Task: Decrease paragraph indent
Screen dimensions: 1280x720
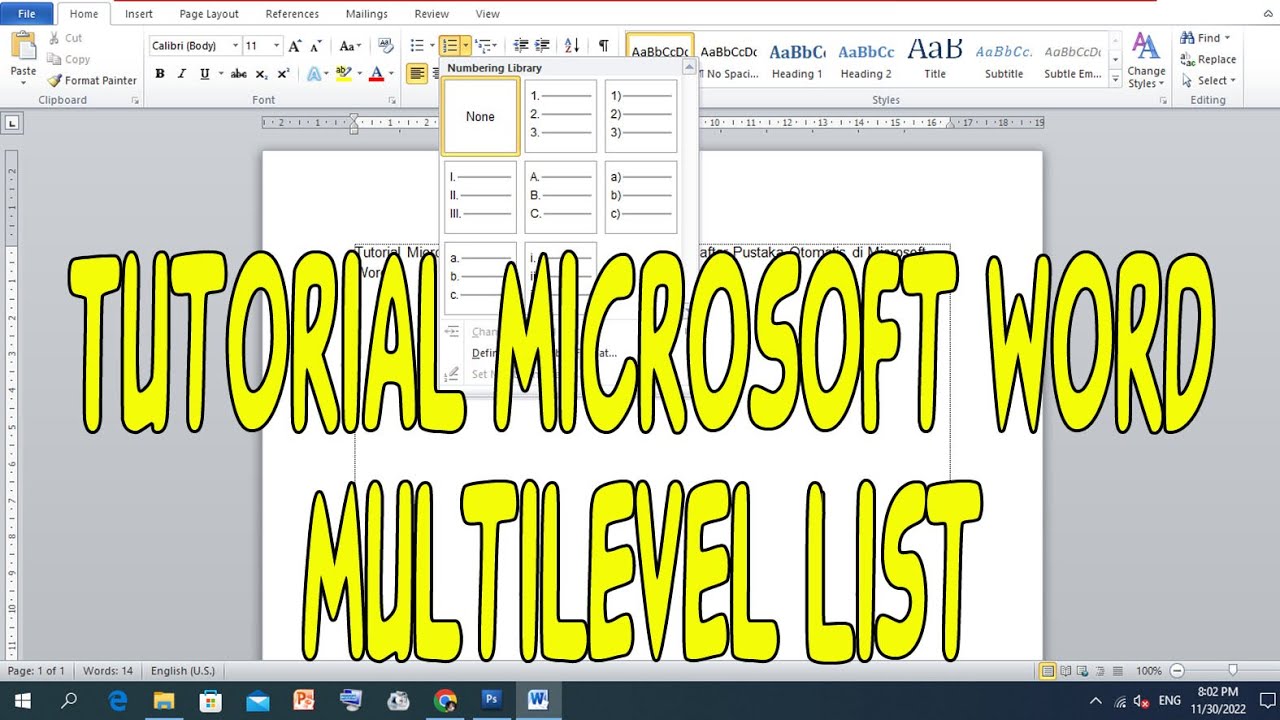Action: [x=520, y=46]
